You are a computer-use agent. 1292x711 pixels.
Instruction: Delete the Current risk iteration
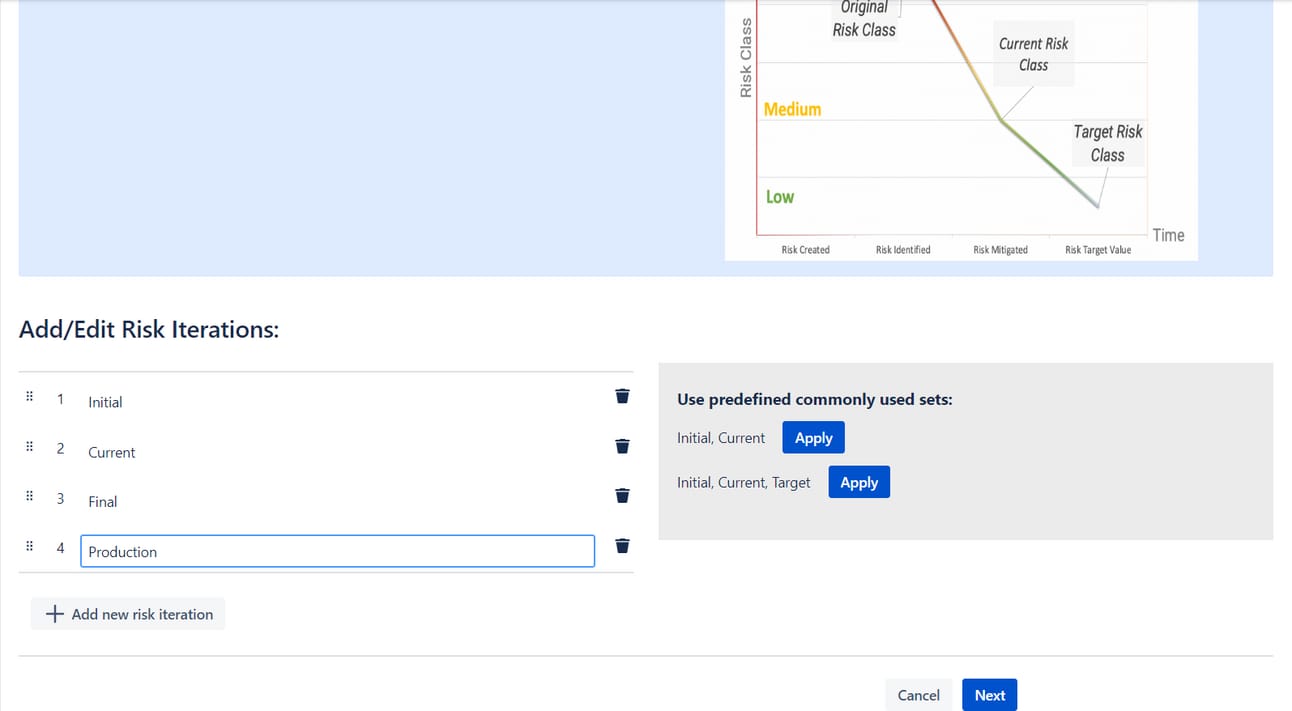pos(622,446)
